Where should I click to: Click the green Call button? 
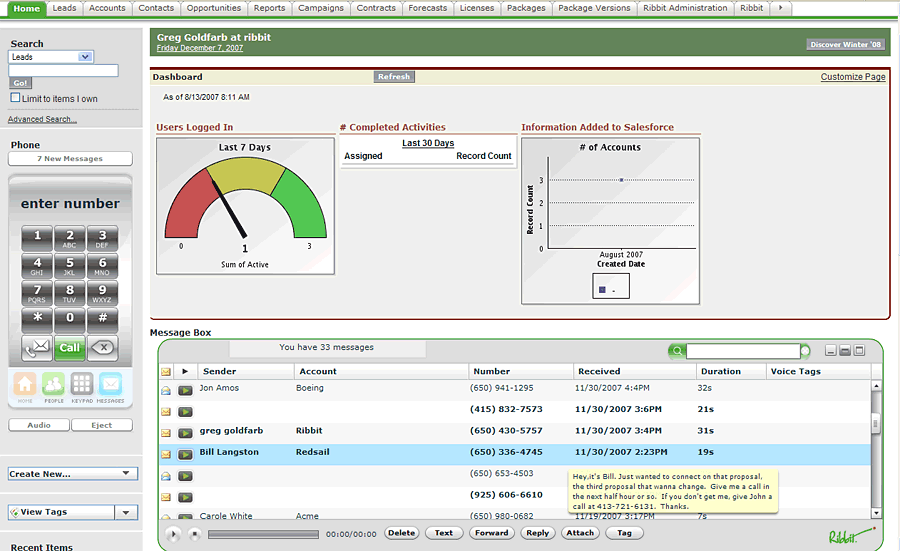click(x=69, y=348)
